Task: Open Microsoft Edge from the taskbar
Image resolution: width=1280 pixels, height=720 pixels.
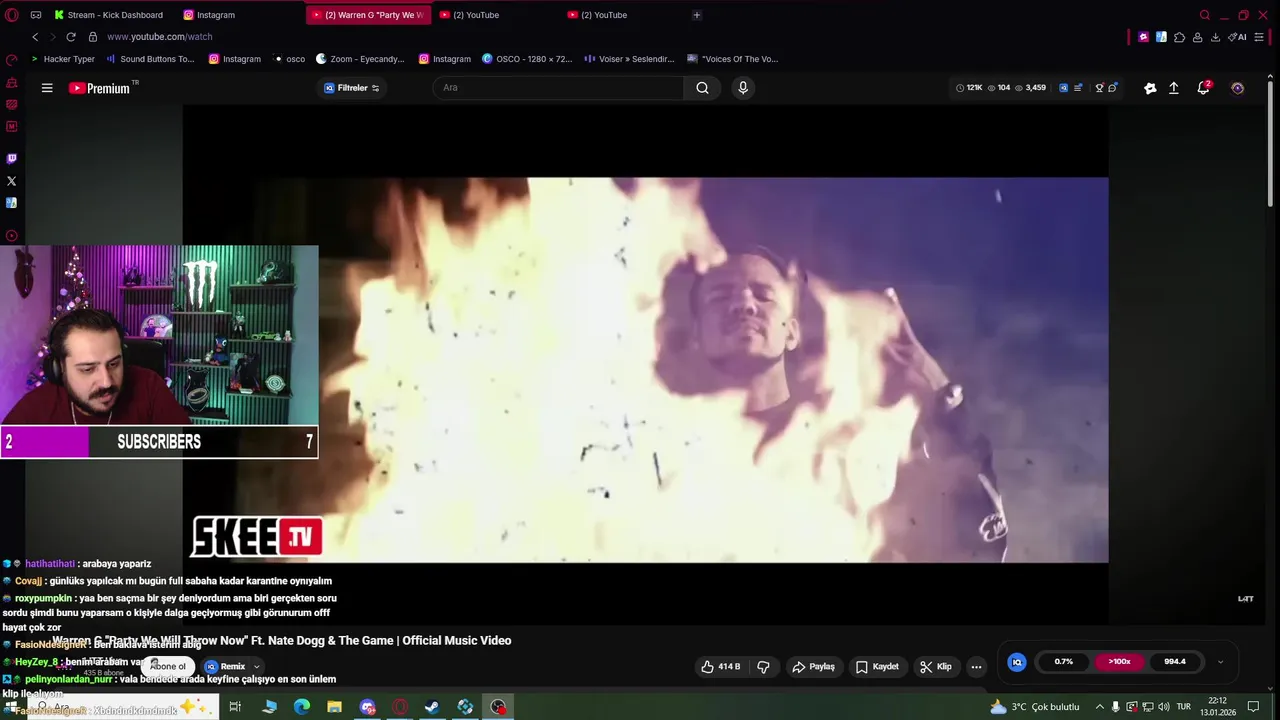Action: click(301, 707)
